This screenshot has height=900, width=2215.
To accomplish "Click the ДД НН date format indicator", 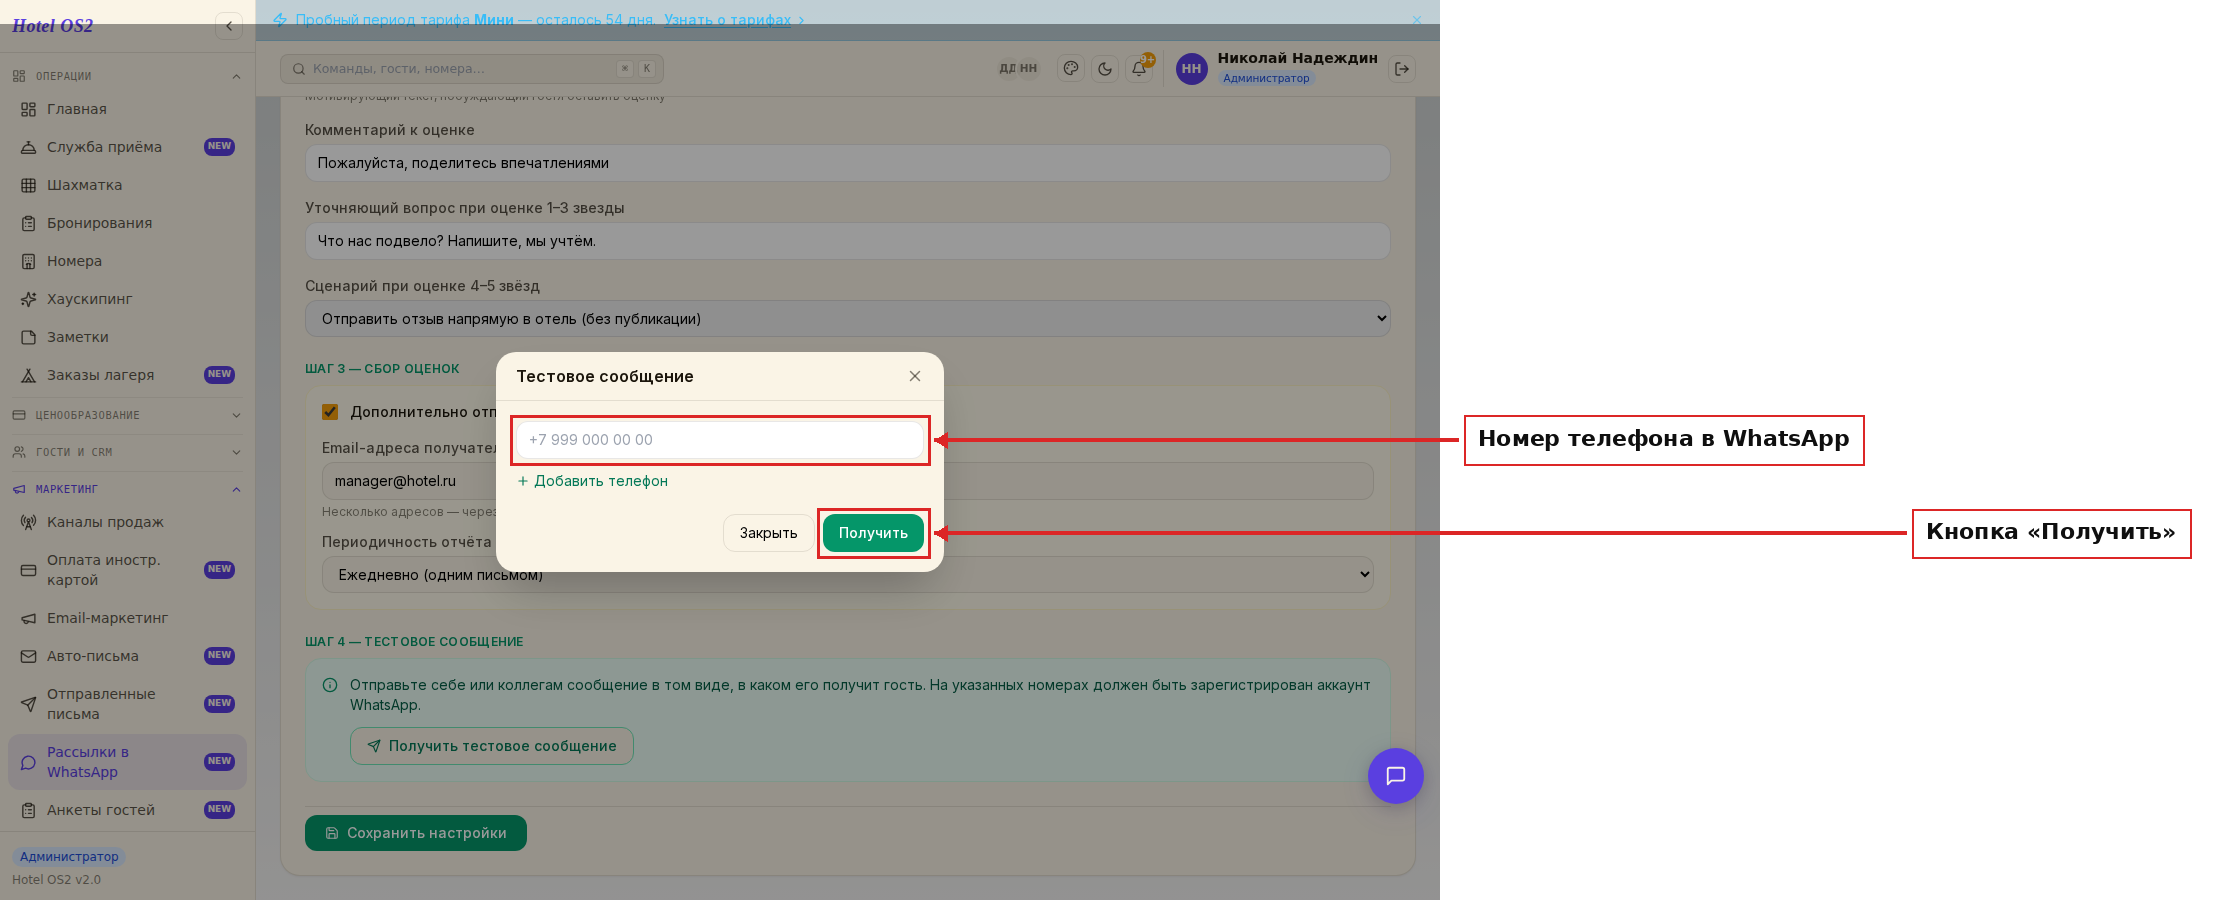I will point(1018,69).
